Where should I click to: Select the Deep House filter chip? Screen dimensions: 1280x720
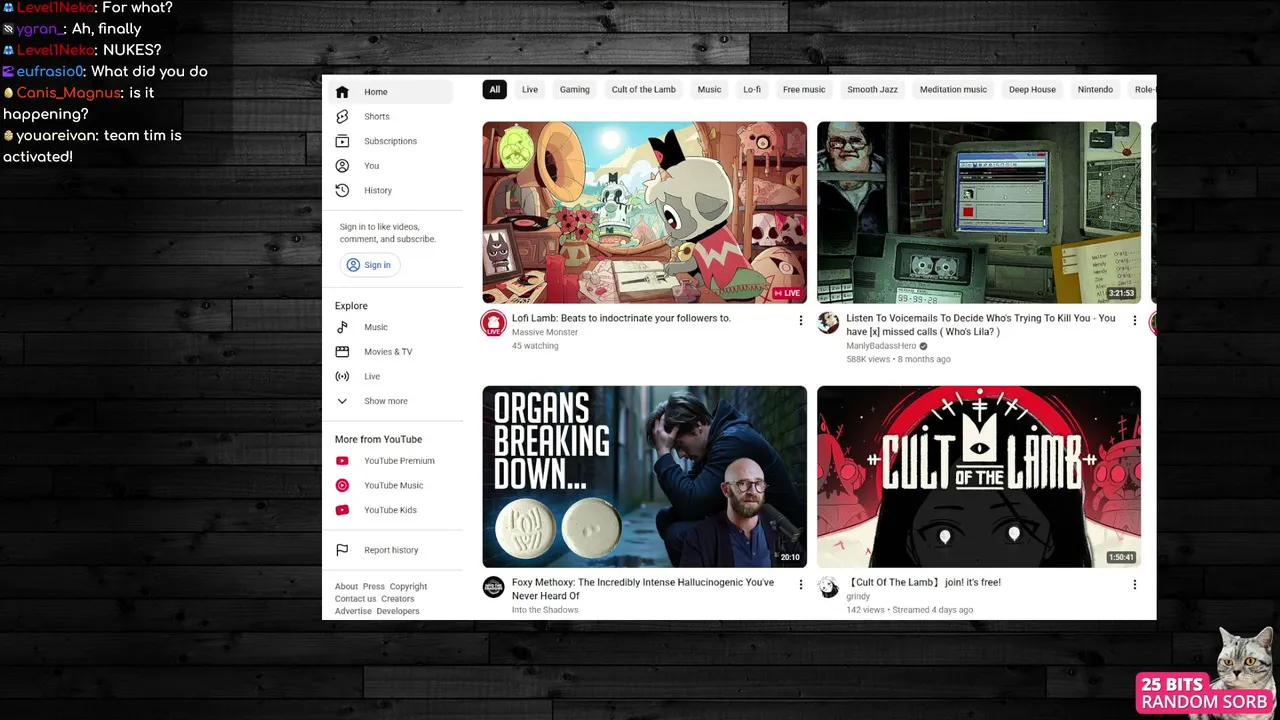tap(1032, 90)
